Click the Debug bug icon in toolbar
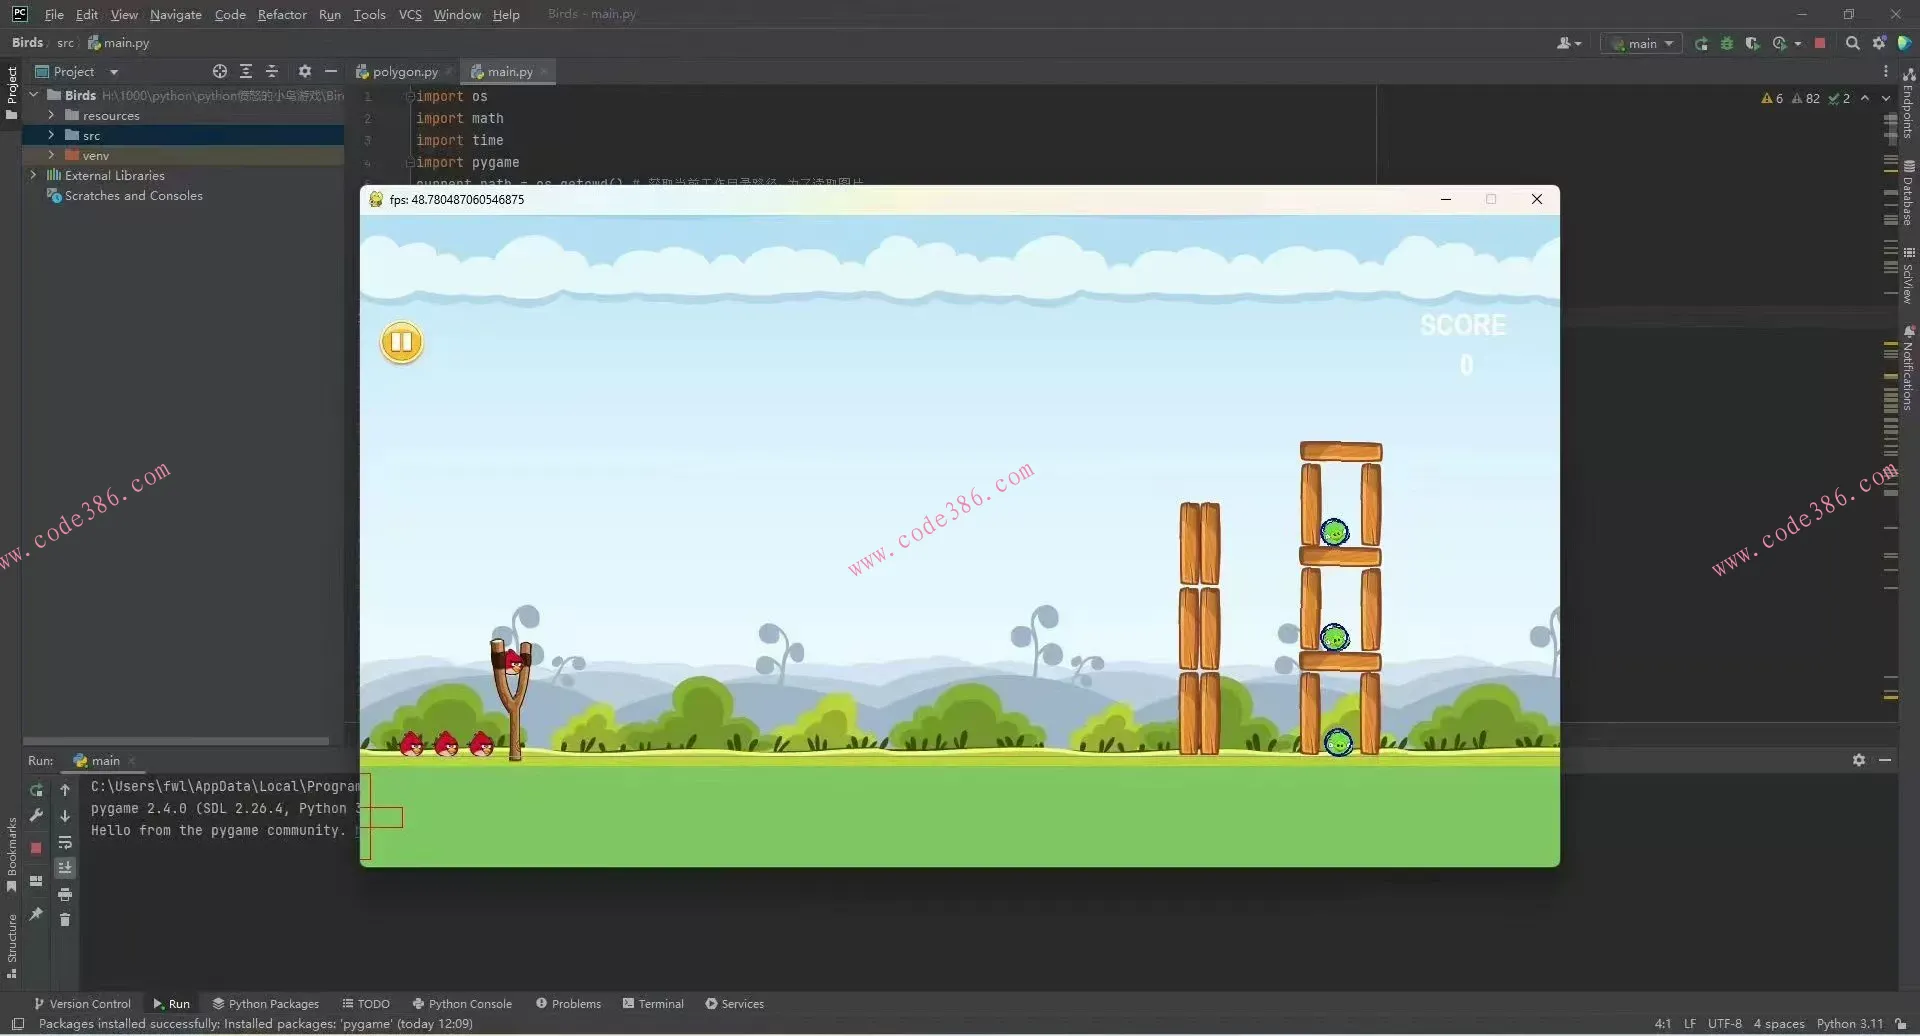 tap(1727, 44)
